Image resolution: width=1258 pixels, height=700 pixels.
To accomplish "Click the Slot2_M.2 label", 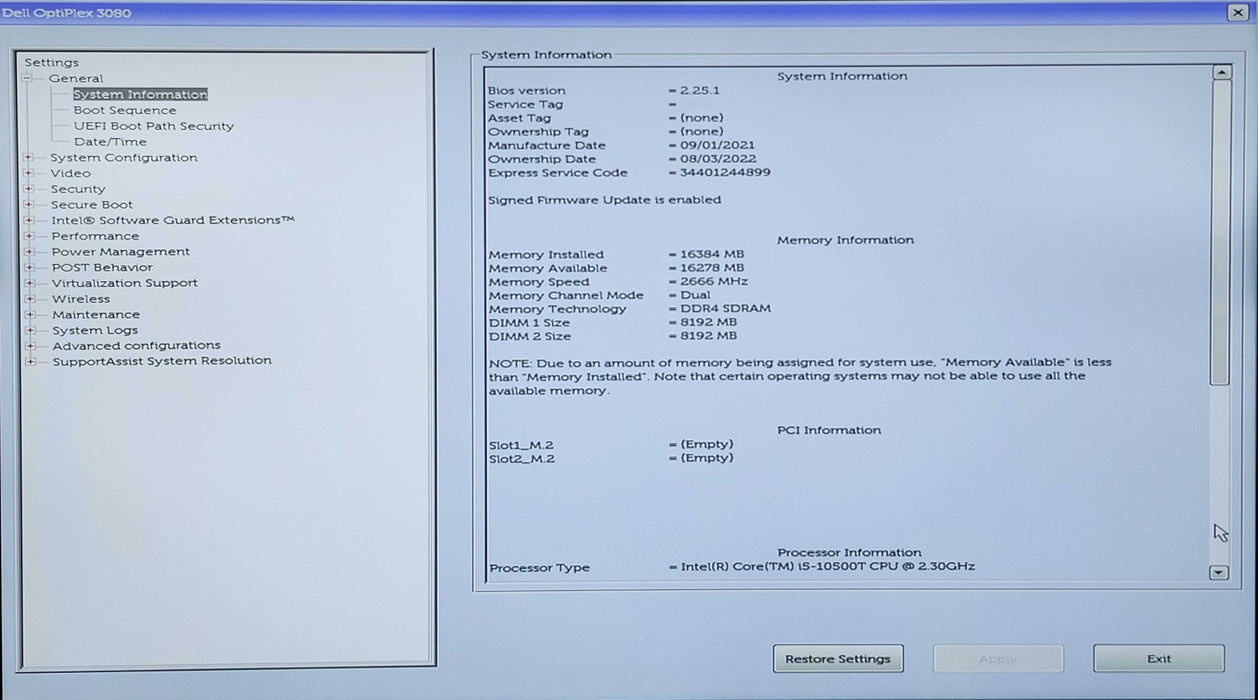I will pos(521,458).
